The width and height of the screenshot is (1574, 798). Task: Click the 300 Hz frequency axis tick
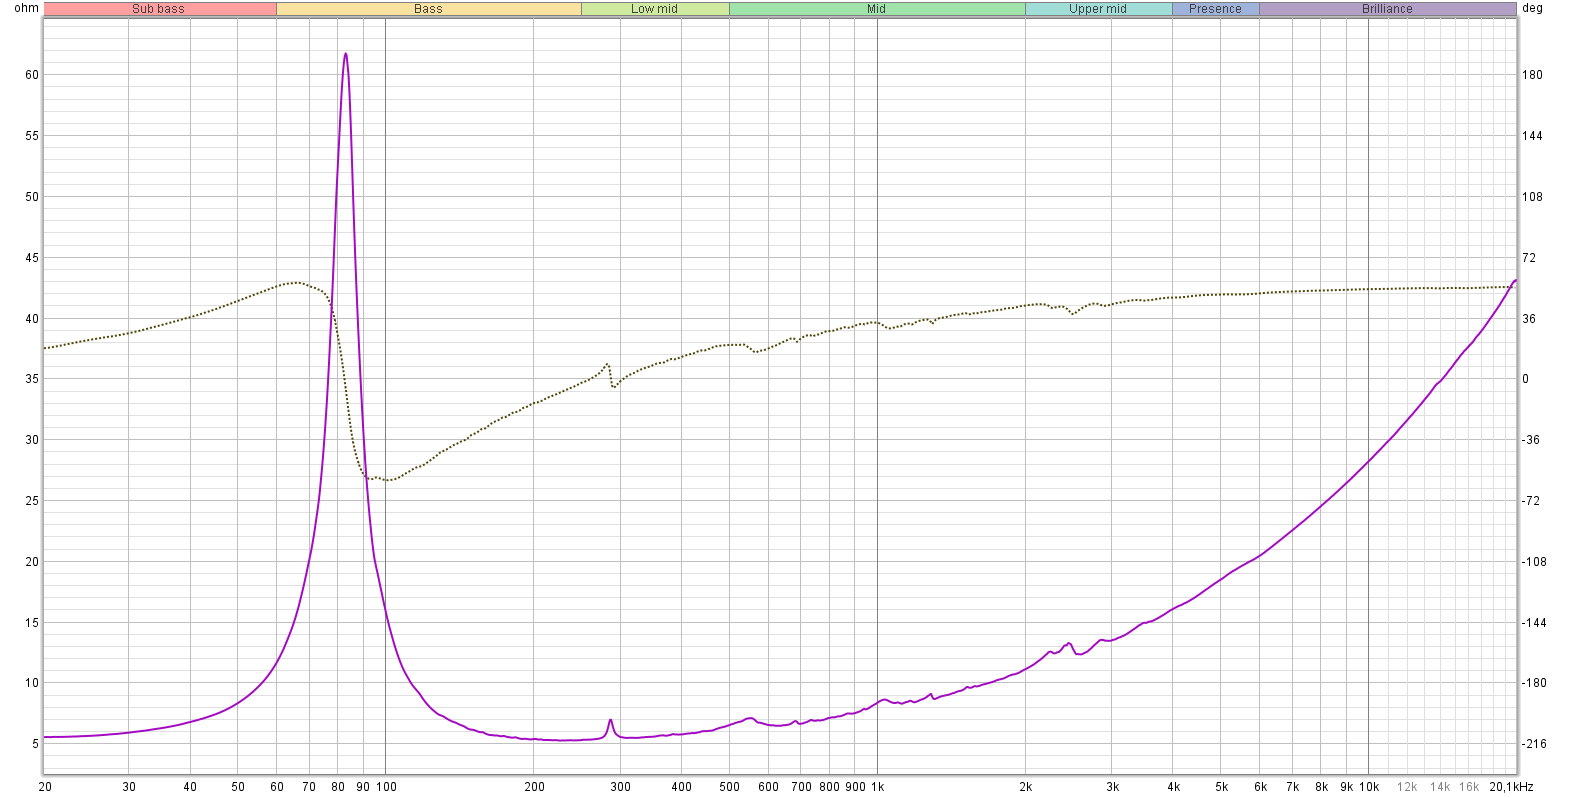pos(620,787)
